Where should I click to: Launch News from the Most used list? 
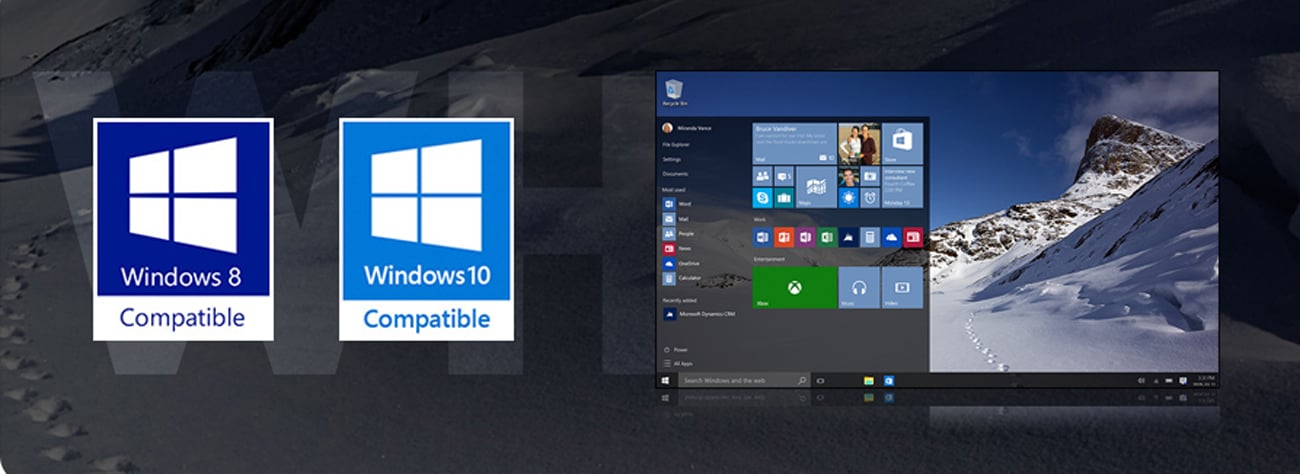[676, 248]
